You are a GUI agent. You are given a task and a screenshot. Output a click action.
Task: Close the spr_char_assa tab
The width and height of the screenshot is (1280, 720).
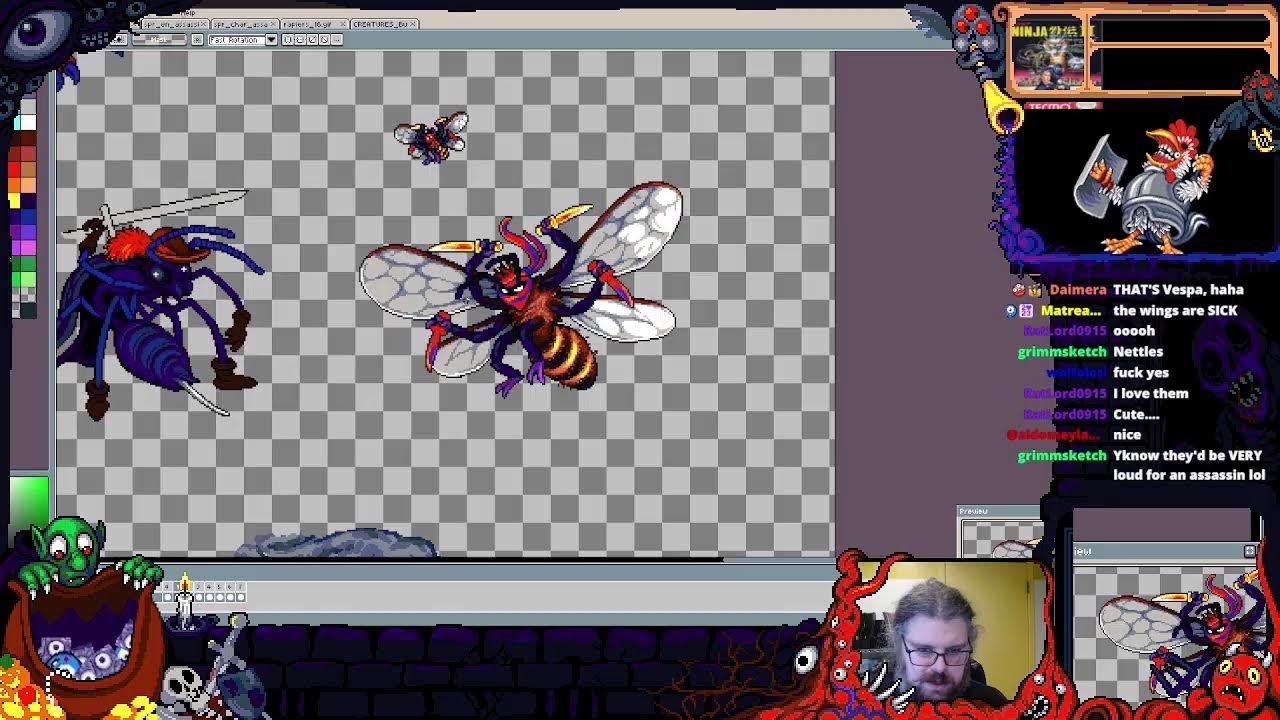coord(273,24)
